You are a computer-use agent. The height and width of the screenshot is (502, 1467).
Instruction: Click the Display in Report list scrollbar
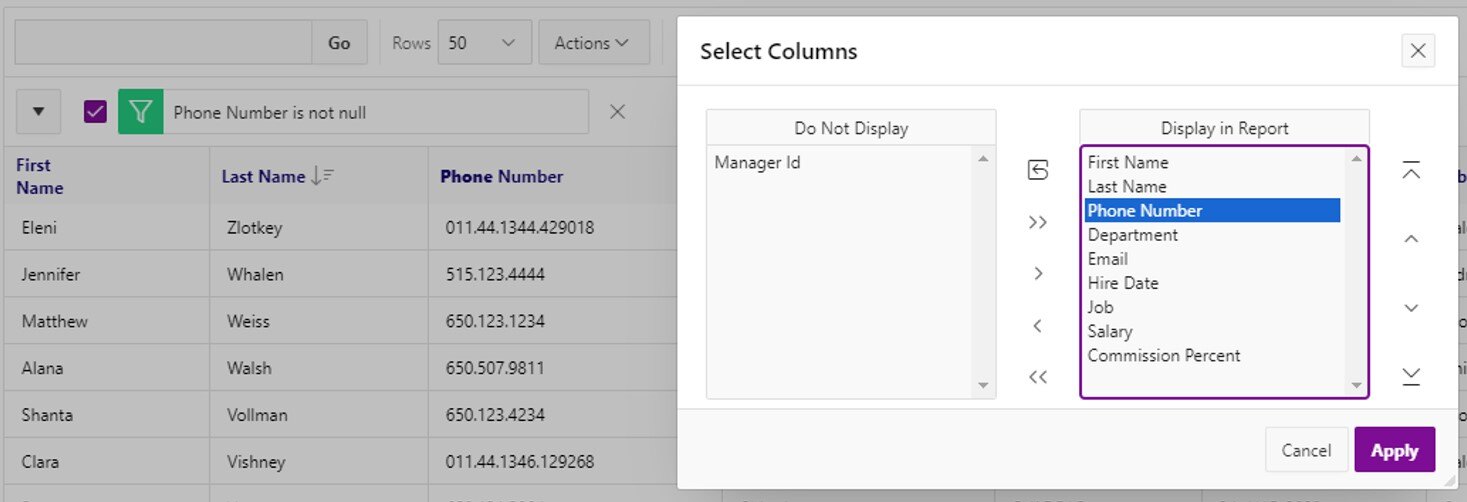pyautogui.click(x=1356, y=272)
